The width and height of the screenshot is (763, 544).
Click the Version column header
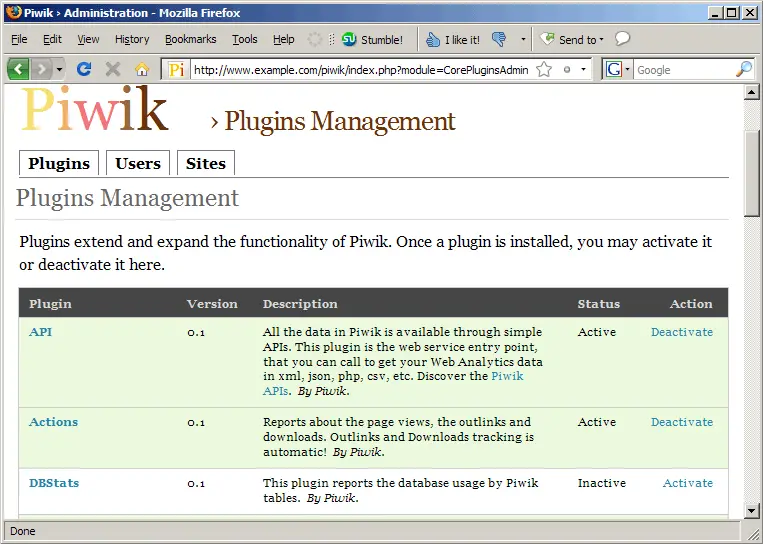[212, 304]
